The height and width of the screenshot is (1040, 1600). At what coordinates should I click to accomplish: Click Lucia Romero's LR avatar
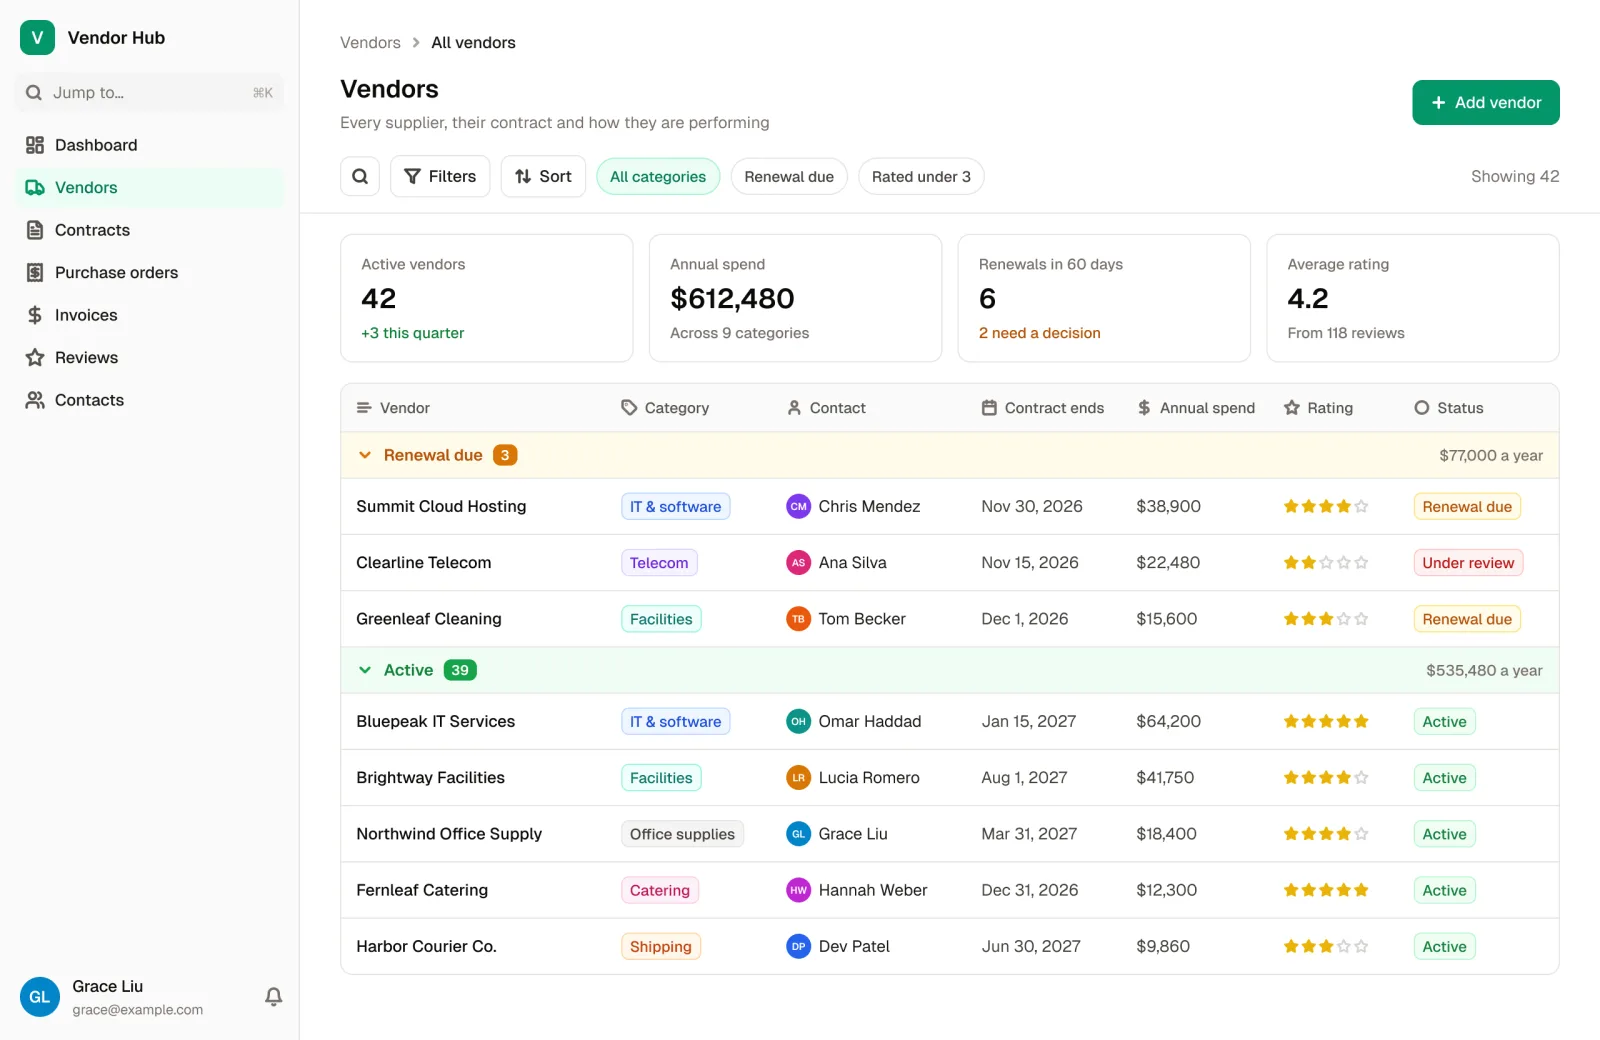click(x=798, y=778)
